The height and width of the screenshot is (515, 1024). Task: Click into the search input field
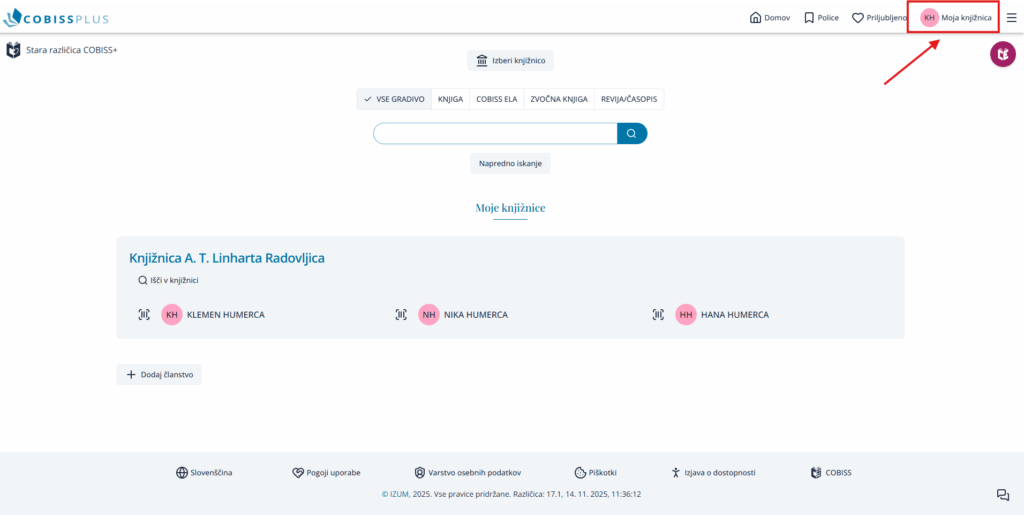click(x=495, y=133)
